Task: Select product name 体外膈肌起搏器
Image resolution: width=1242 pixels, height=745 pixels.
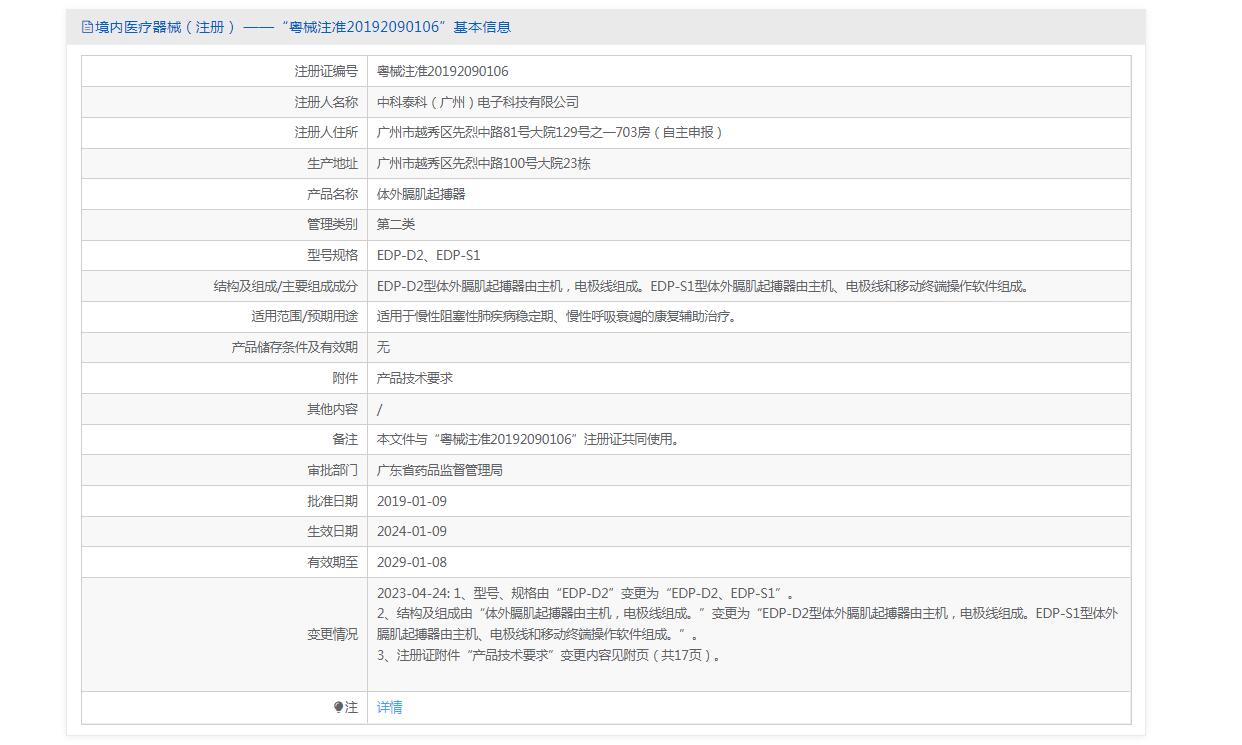Action: click(x=421, y=194)
